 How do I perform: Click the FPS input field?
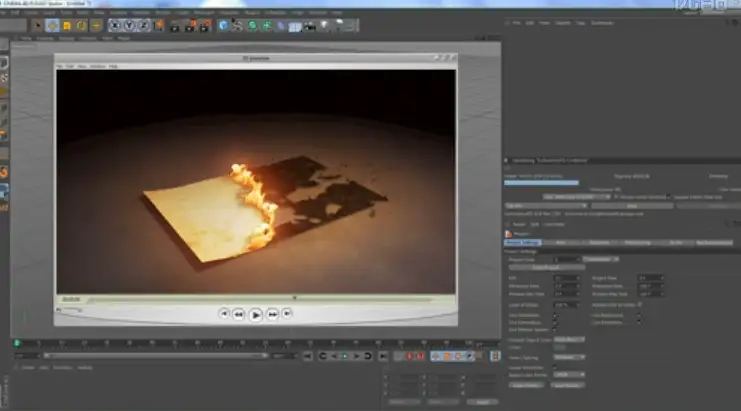point(566,278)
